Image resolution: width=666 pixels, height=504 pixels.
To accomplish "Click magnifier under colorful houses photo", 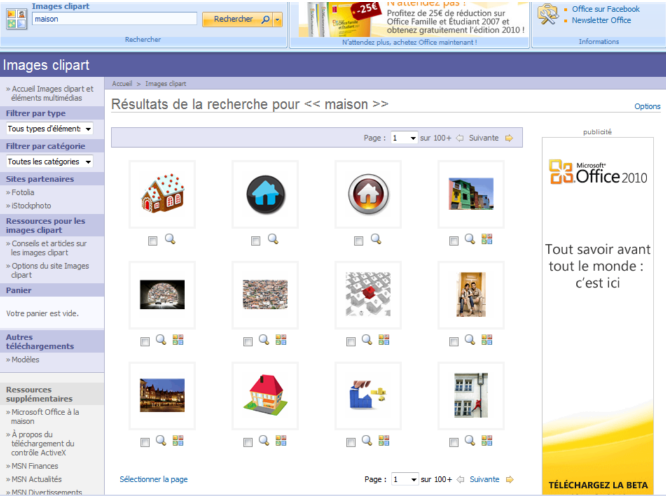I will tap(469, 239).
